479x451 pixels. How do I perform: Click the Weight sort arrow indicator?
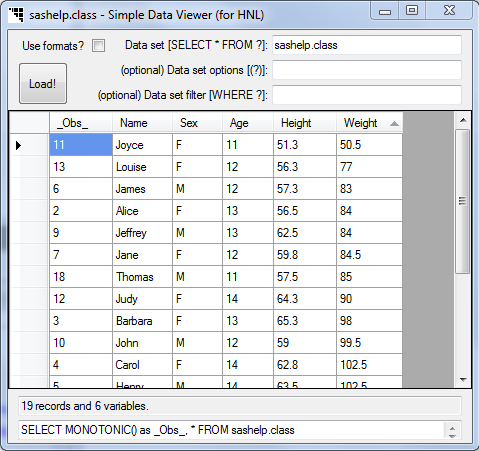tap(394, 124)
